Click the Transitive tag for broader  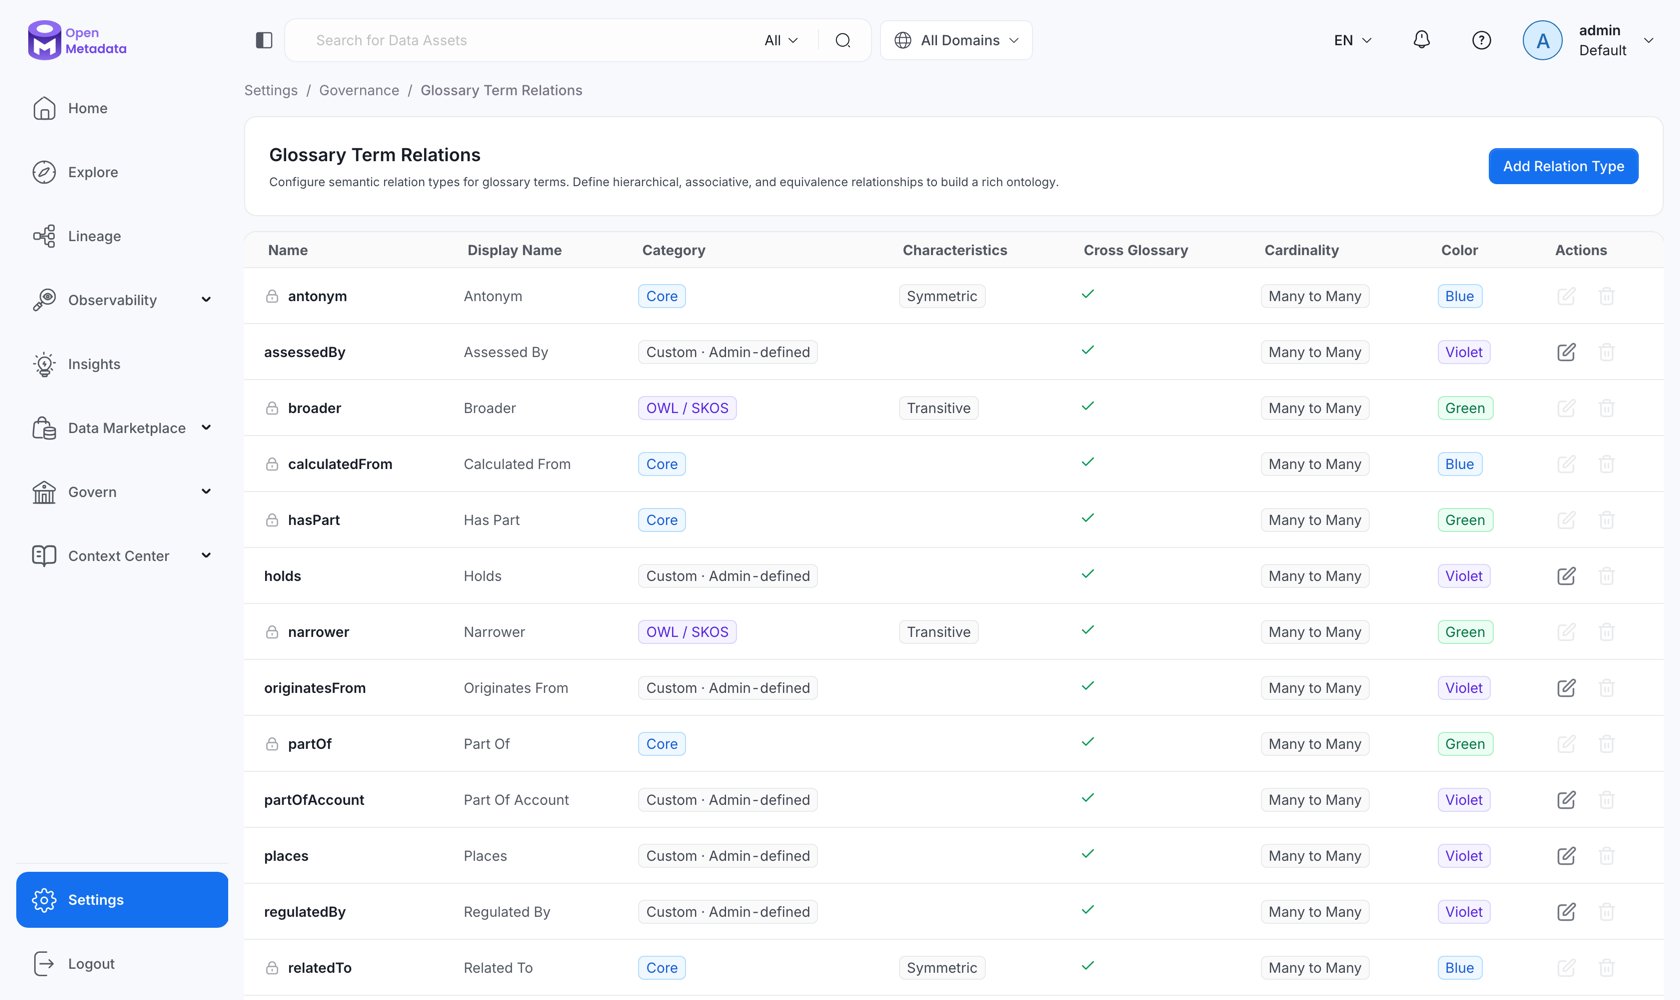pyautogui.click(x=939, y=408)
